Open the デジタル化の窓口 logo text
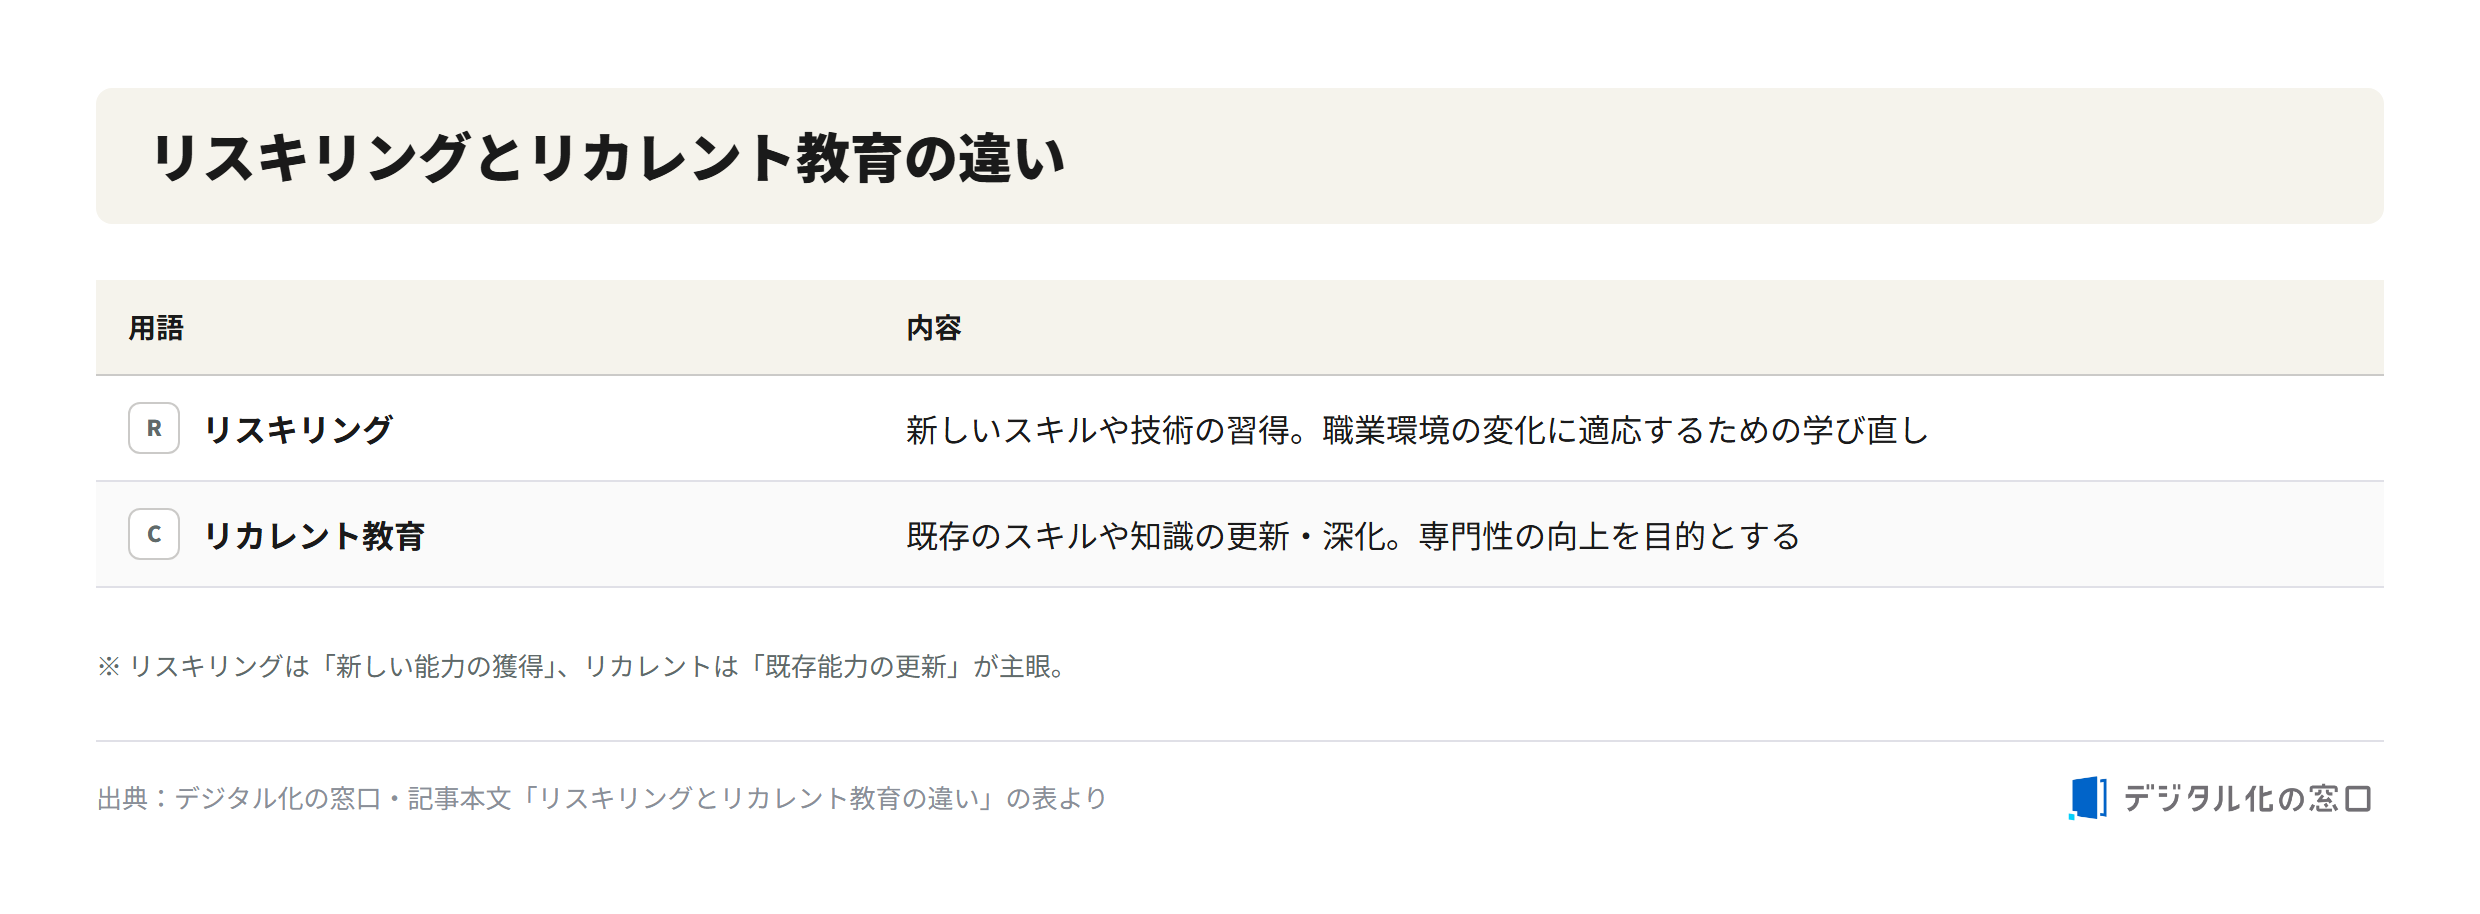Screen dimensions: 2480x914 [2247, 798]
